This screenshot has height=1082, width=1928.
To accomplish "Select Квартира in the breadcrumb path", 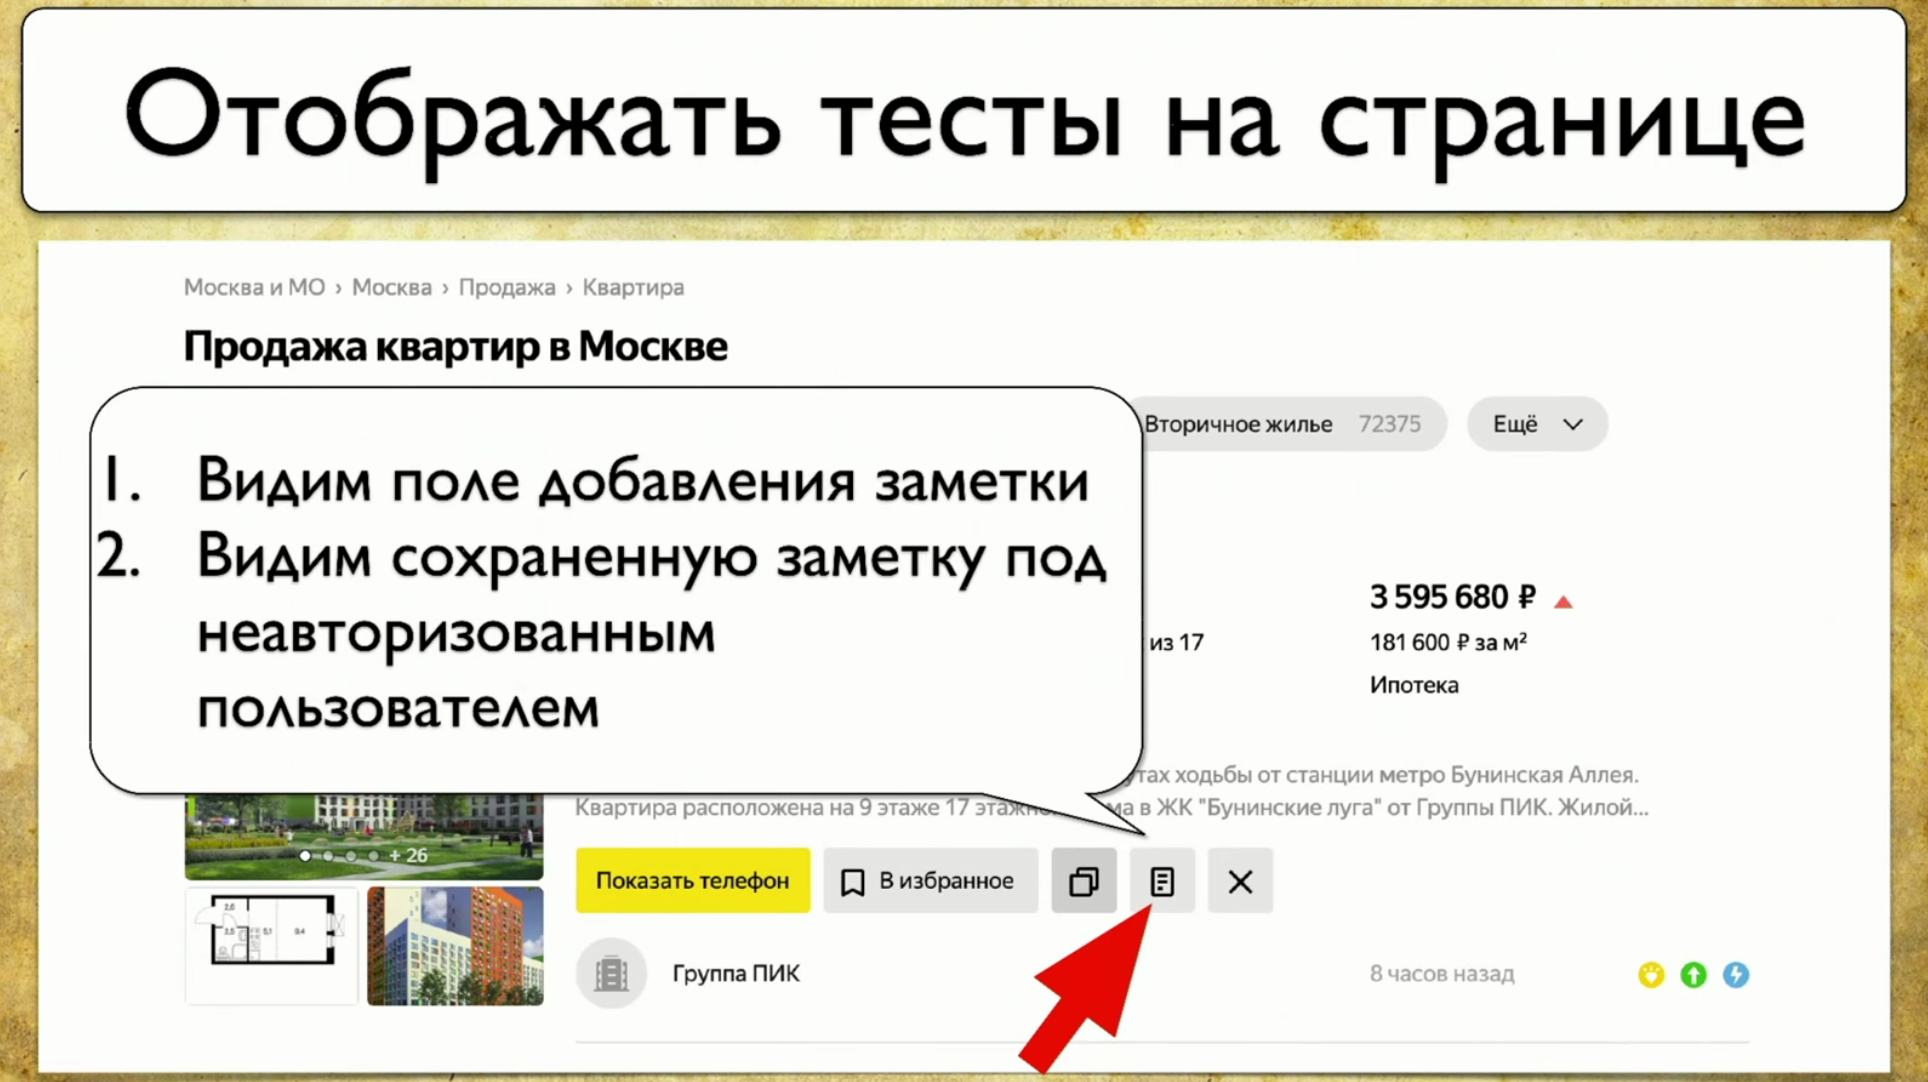I will (634, 287).
